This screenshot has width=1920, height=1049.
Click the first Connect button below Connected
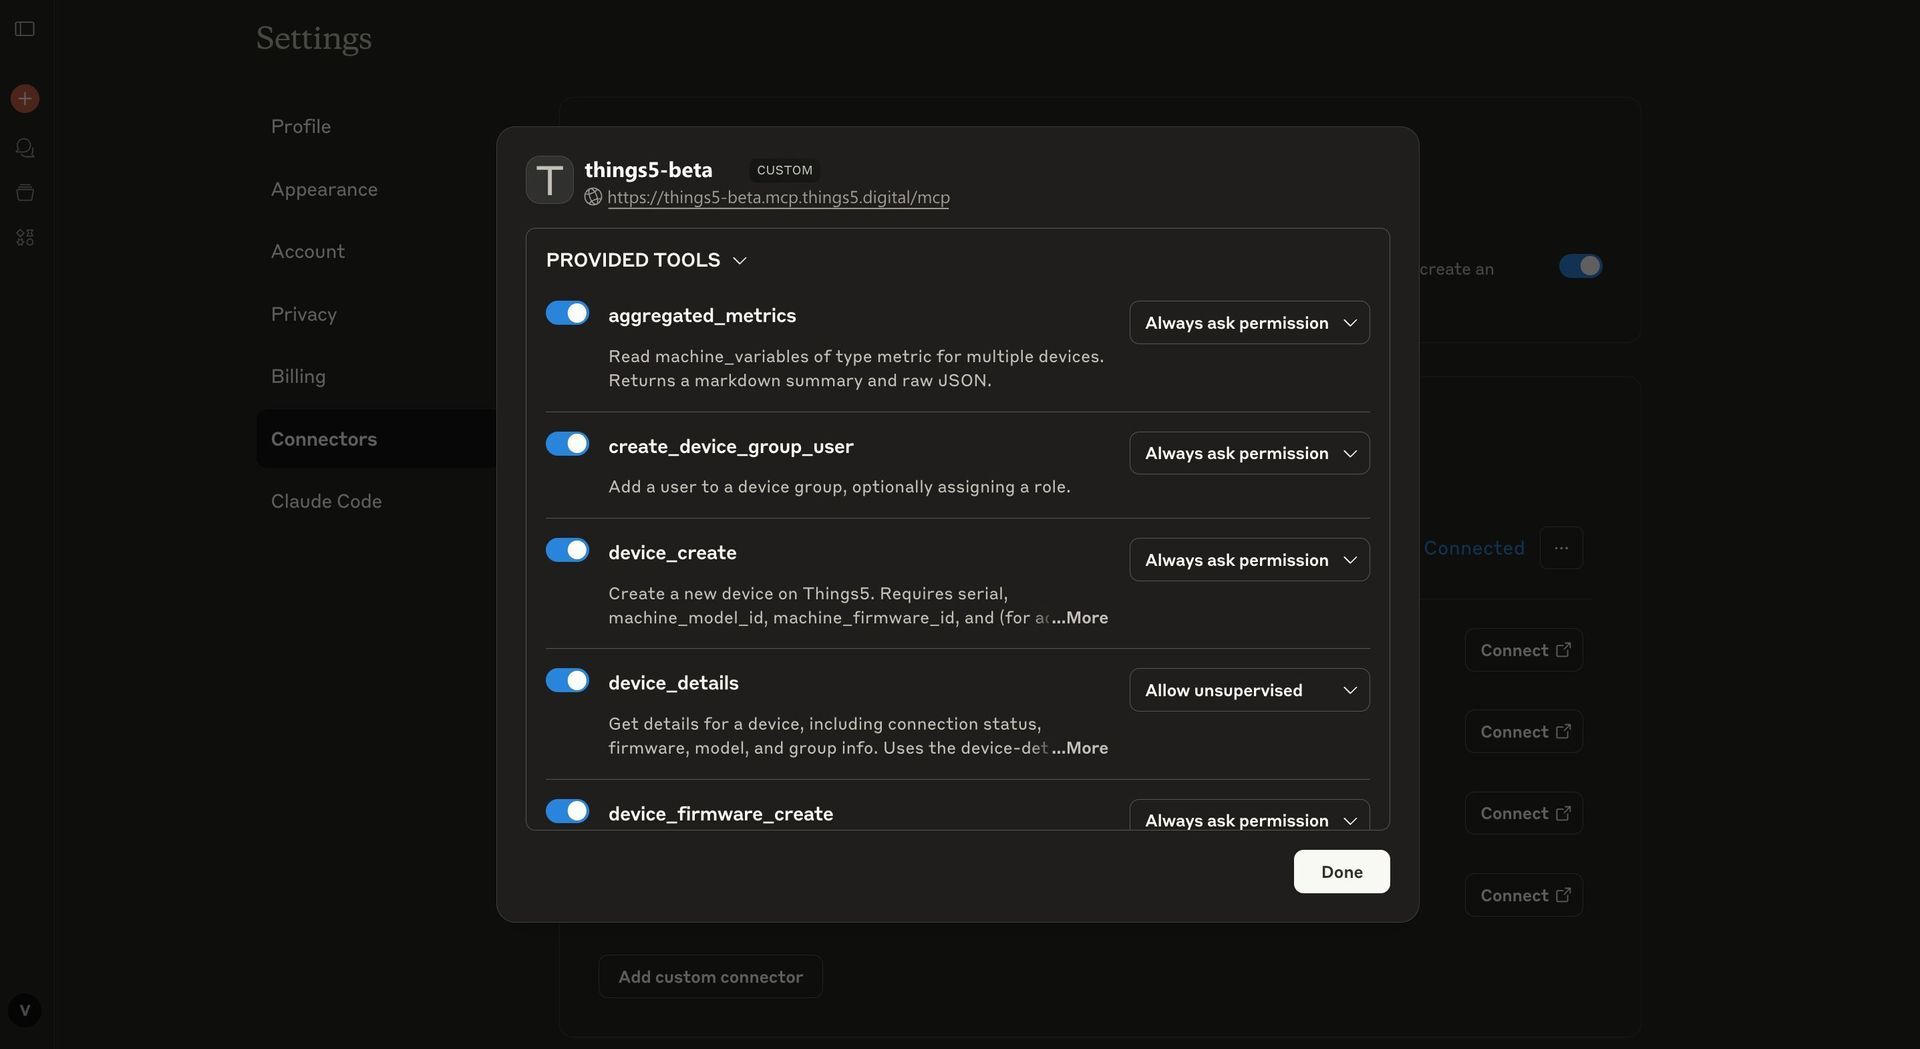point(1524,650)
